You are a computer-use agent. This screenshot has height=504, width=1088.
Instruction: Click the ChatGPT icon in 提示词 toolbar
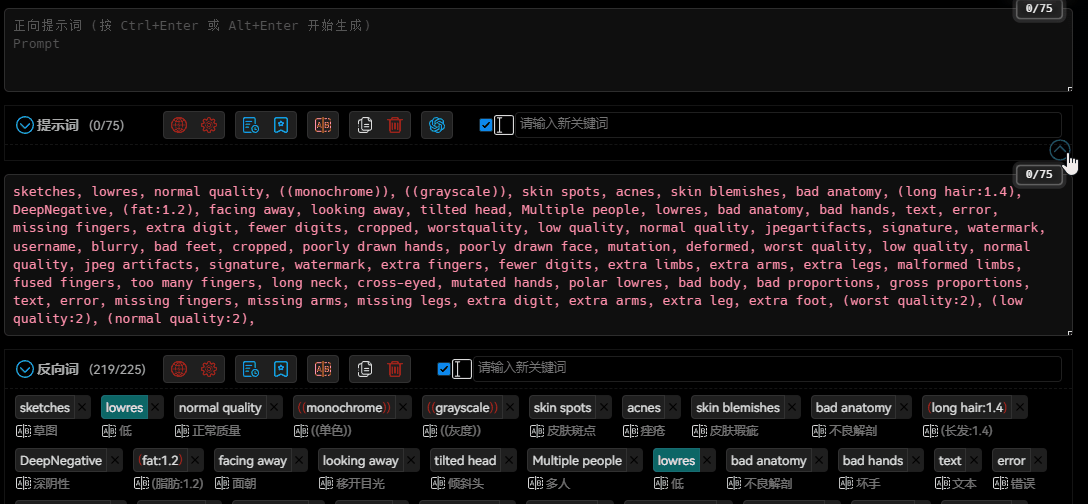(436, 125)
